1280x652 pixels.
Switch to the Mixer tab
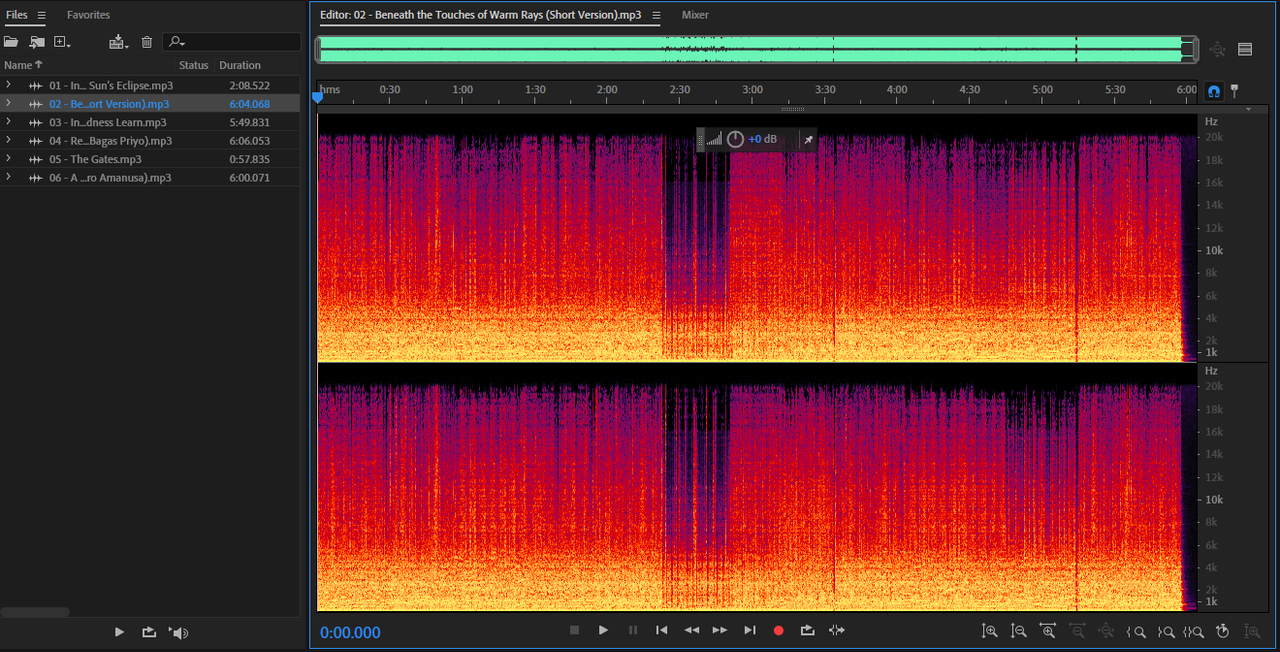click(x=695, y=15)
